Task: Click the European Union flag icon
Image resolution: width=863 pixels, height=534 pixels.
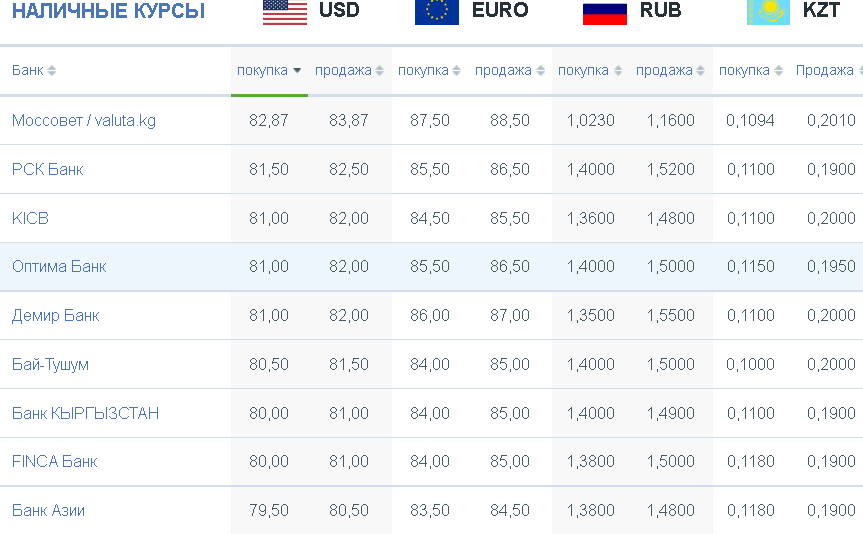Action: (x=436, y=13)
